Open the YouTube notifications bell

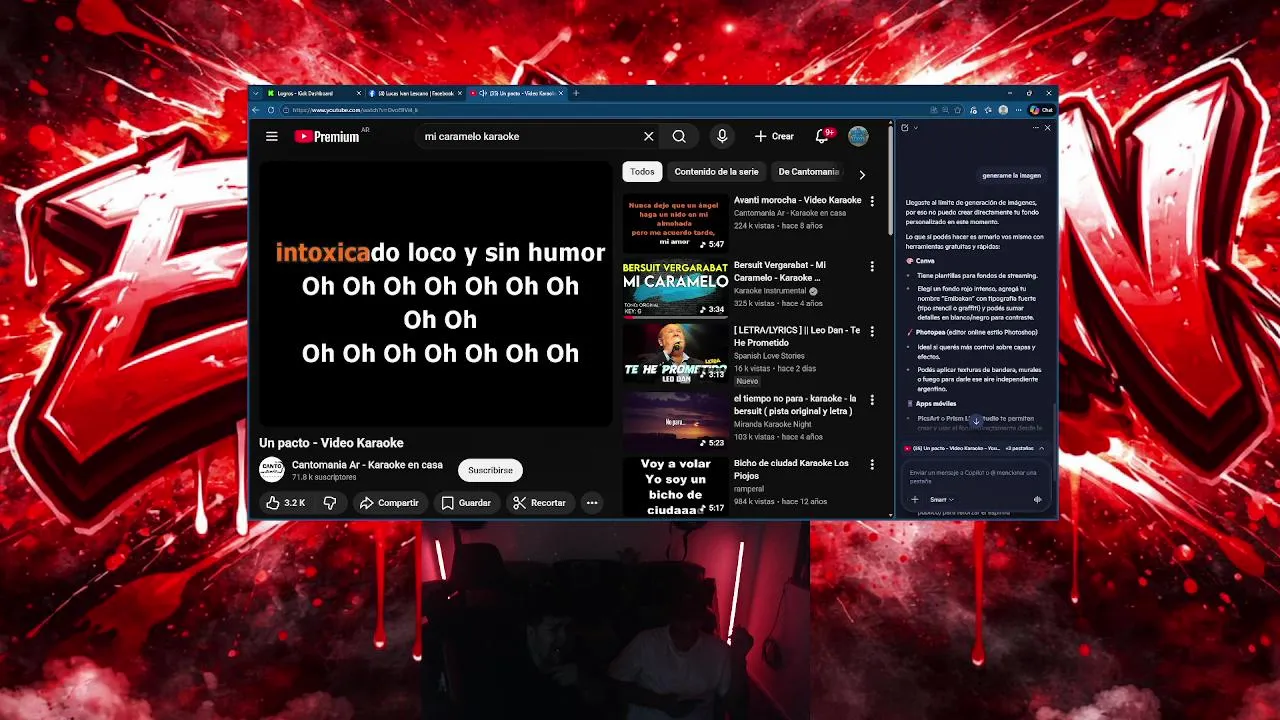(822, 136)
